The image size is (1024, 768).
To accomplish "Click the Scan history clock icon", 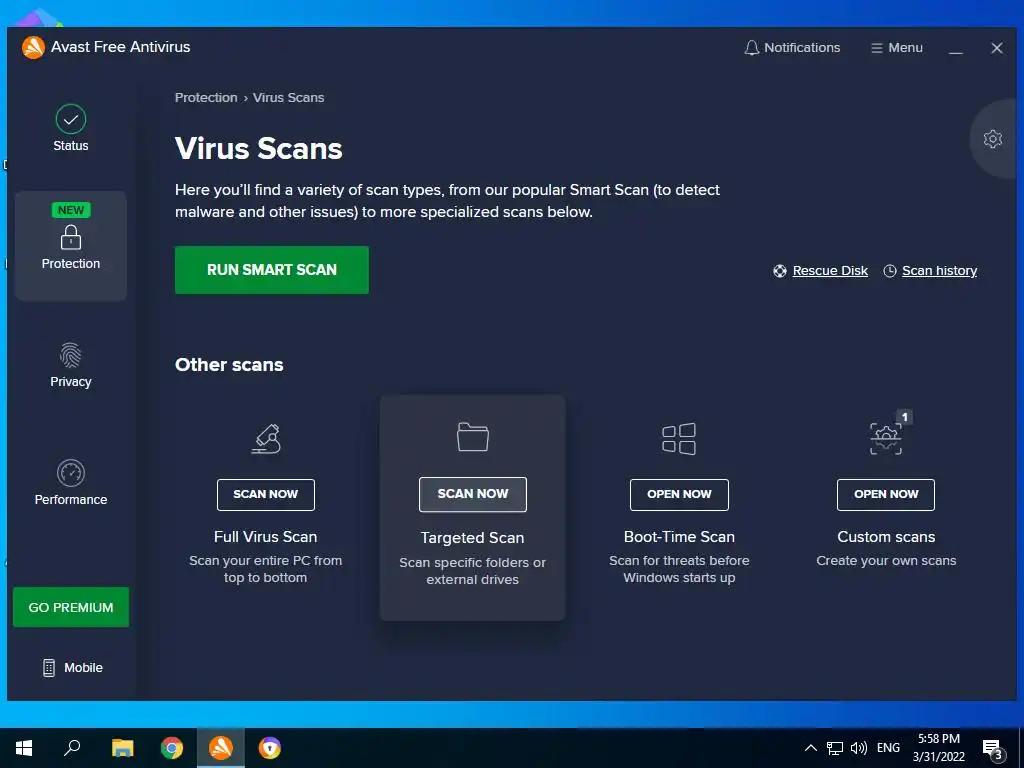I will [x=889, y=270].
